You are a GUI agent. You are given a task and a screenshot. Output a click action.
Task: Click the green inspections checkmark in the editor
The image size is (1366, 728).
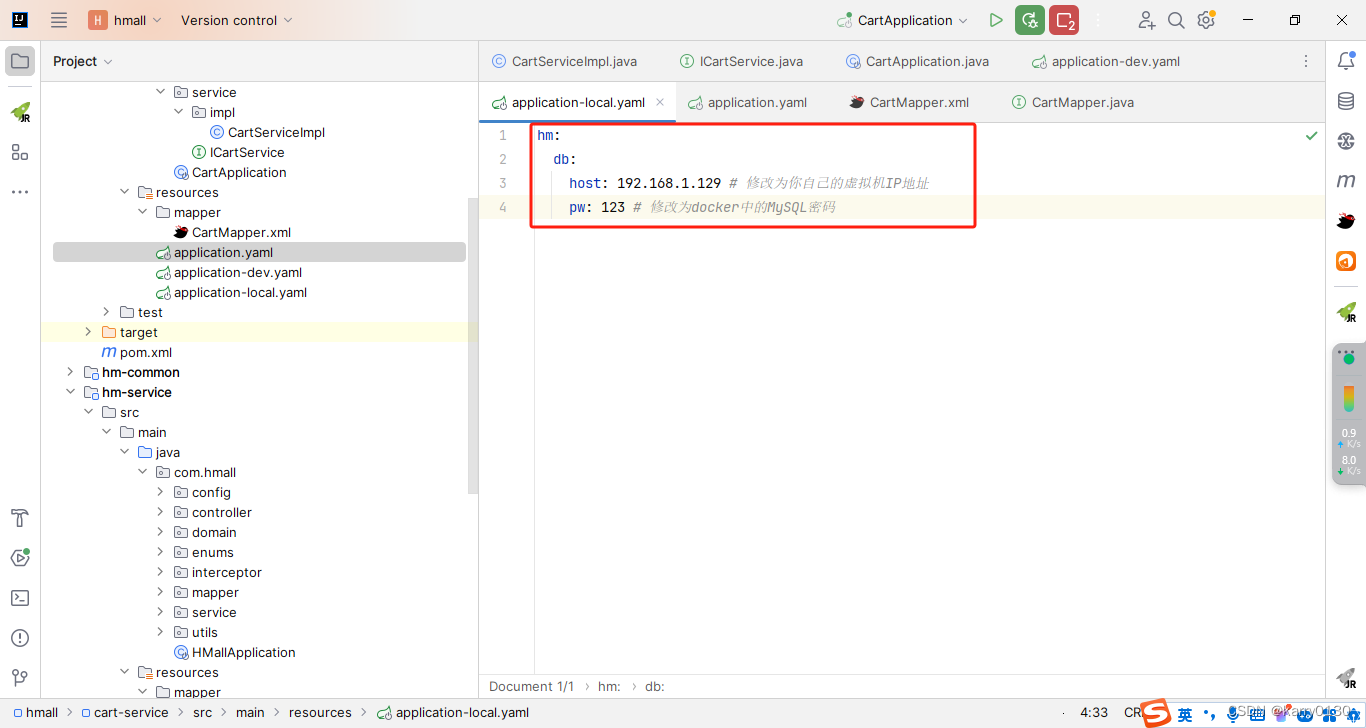pyautogui.click(x=1311, y=135)
